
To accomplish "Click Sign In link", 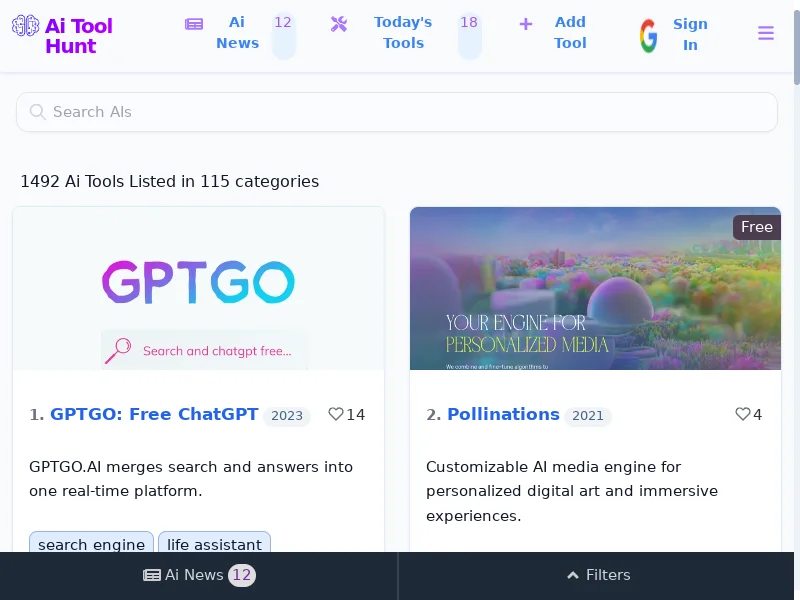I will 690,34.
